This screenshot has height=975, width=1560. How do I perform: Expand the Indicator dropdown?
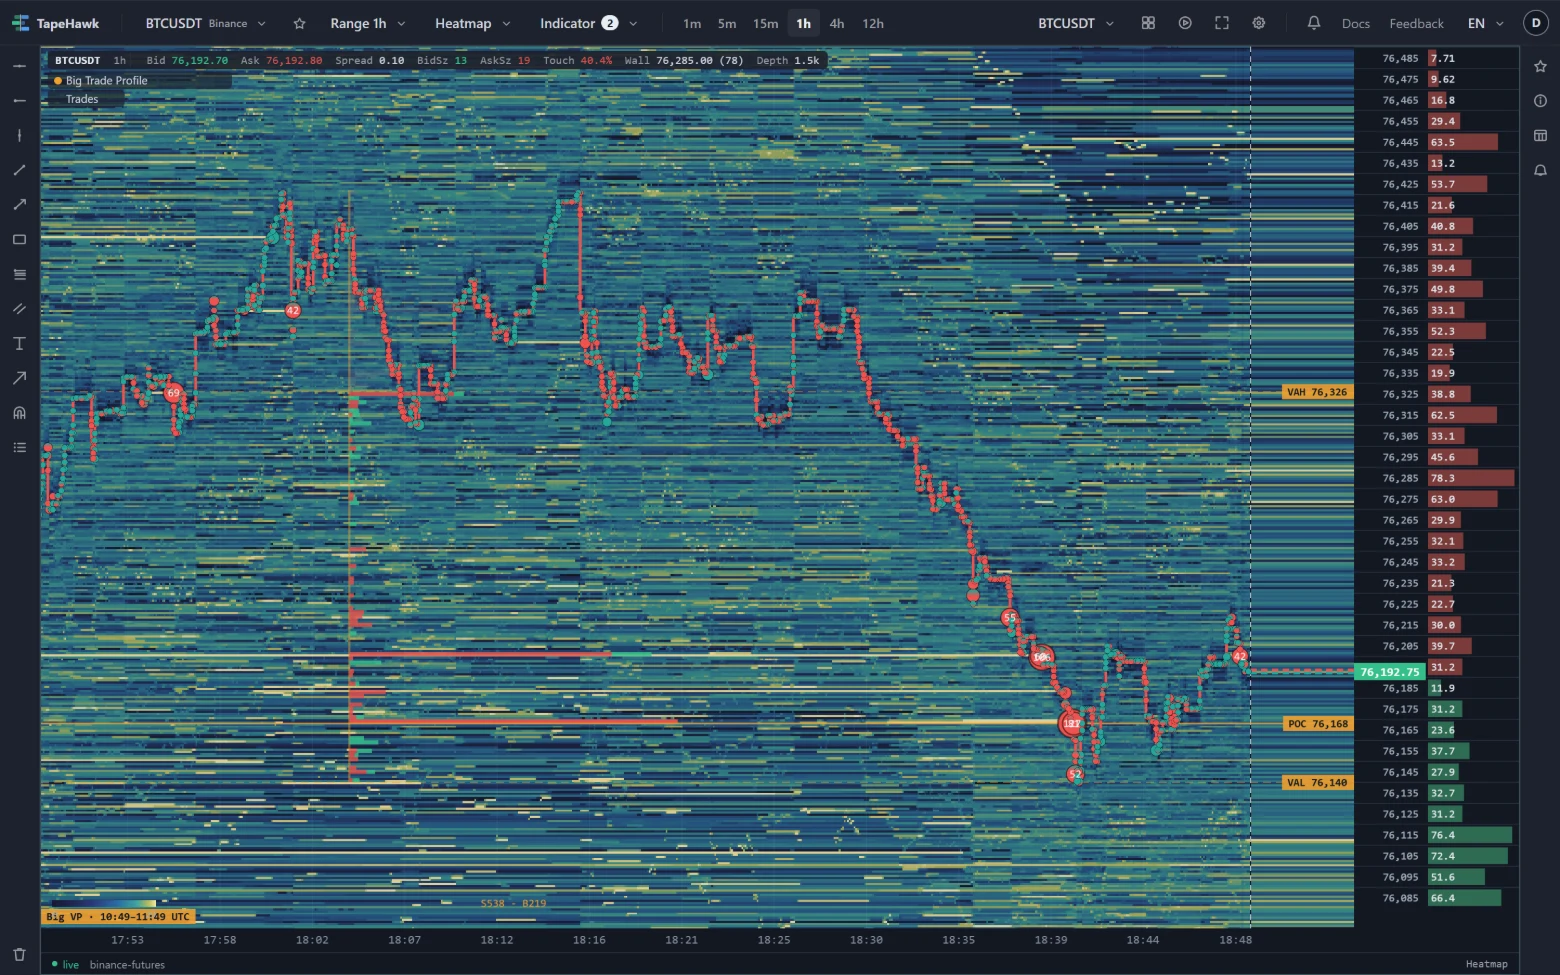[588, 23]
